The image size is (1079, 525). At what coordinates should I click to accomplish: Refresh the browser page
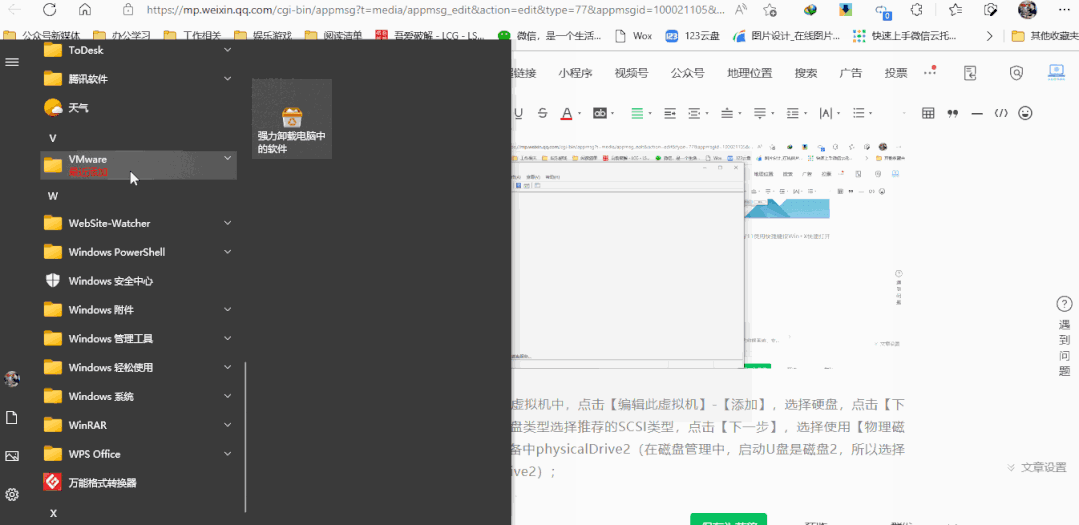pos(49,10)
